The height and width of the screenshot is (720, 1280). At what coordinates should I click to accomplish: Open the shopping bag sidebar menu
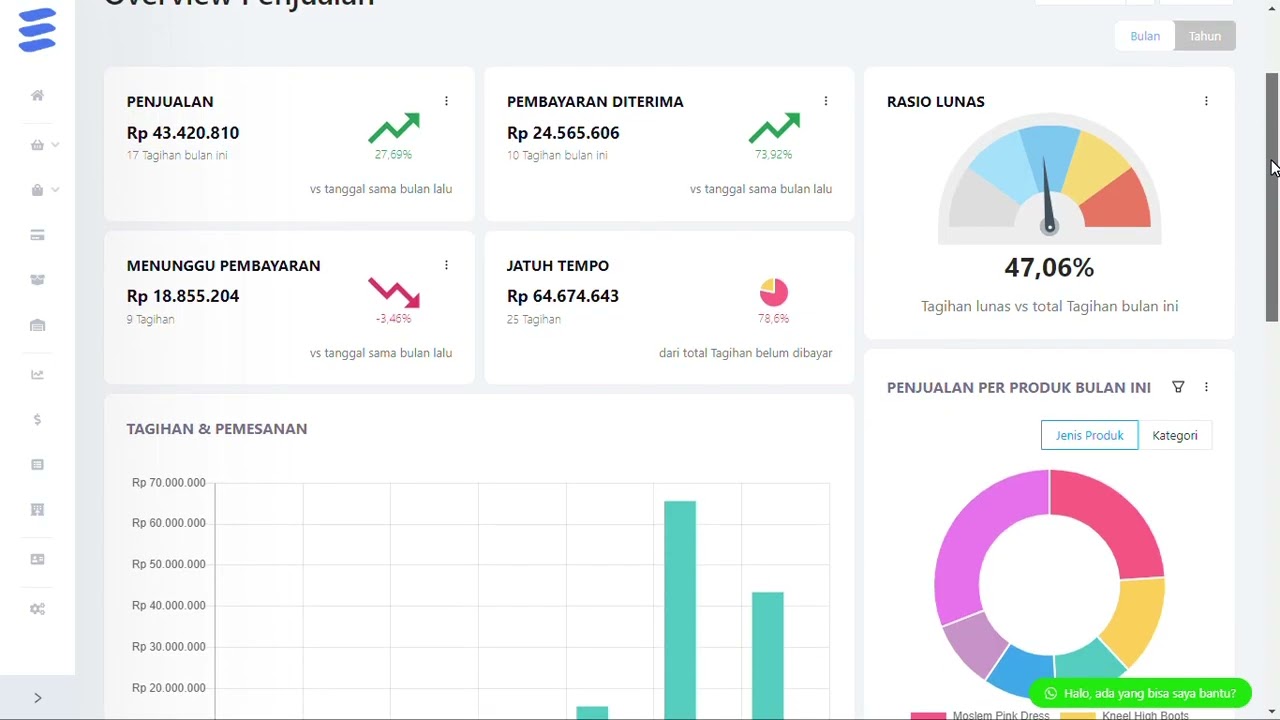point(37,190)
